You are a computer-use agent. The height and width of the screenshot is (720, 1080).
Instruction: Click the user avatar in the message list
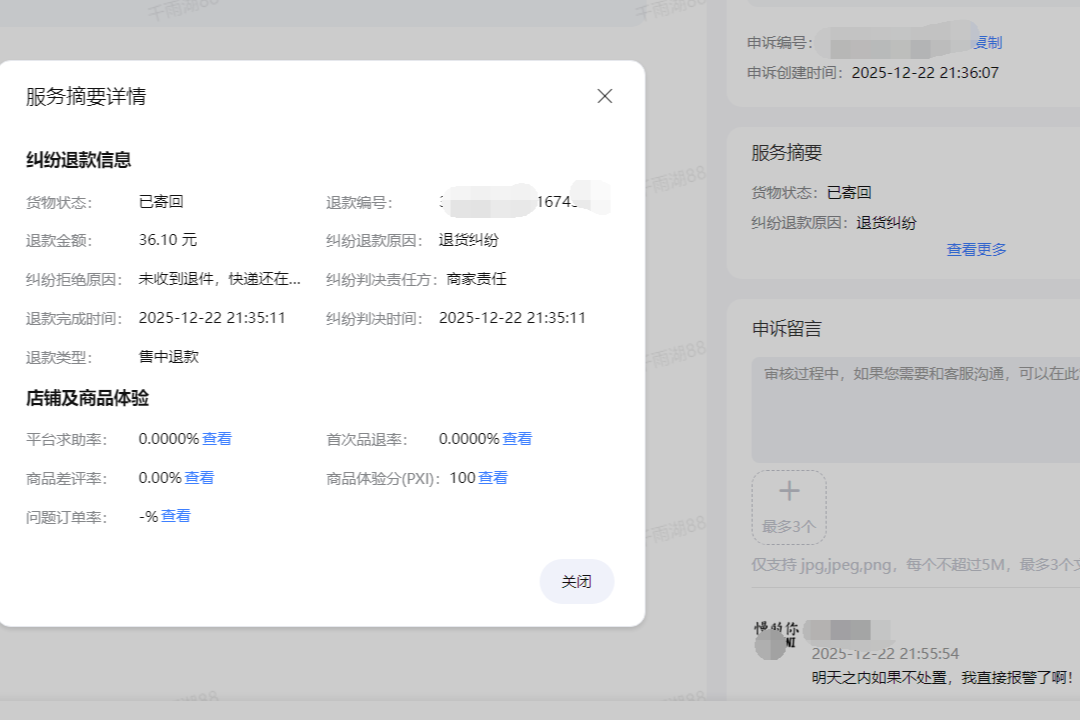click(771, 643)
